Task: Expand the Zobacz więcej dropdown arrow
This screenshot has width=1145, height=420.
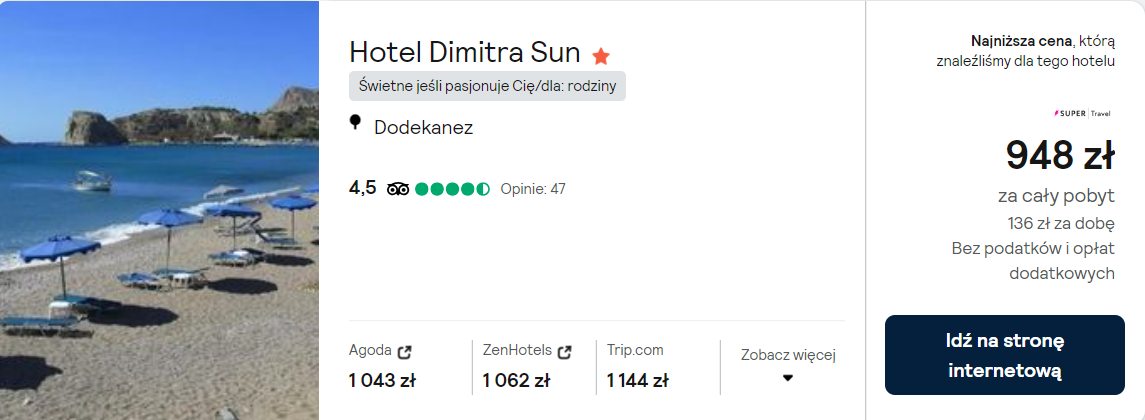Action: pos(787,378)
